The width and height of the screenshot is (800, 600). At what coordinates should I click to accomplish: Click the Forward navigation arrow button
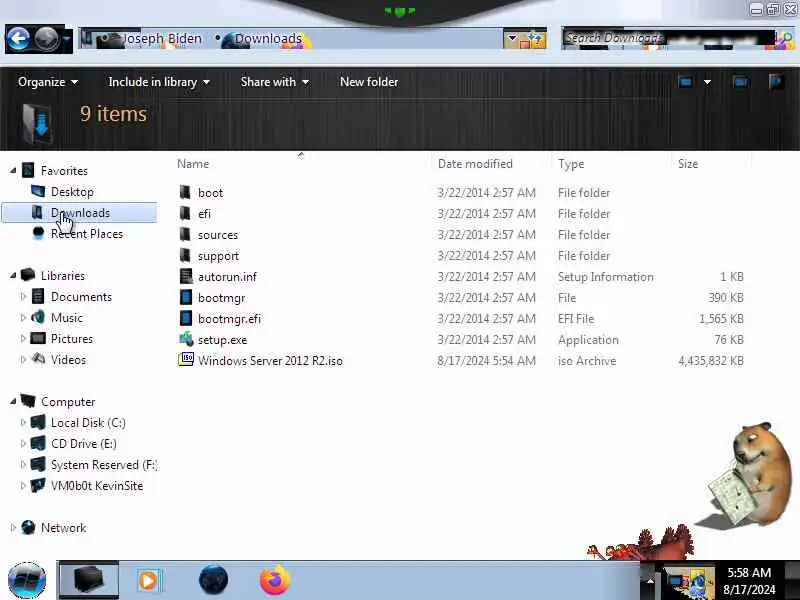(47, 39)
